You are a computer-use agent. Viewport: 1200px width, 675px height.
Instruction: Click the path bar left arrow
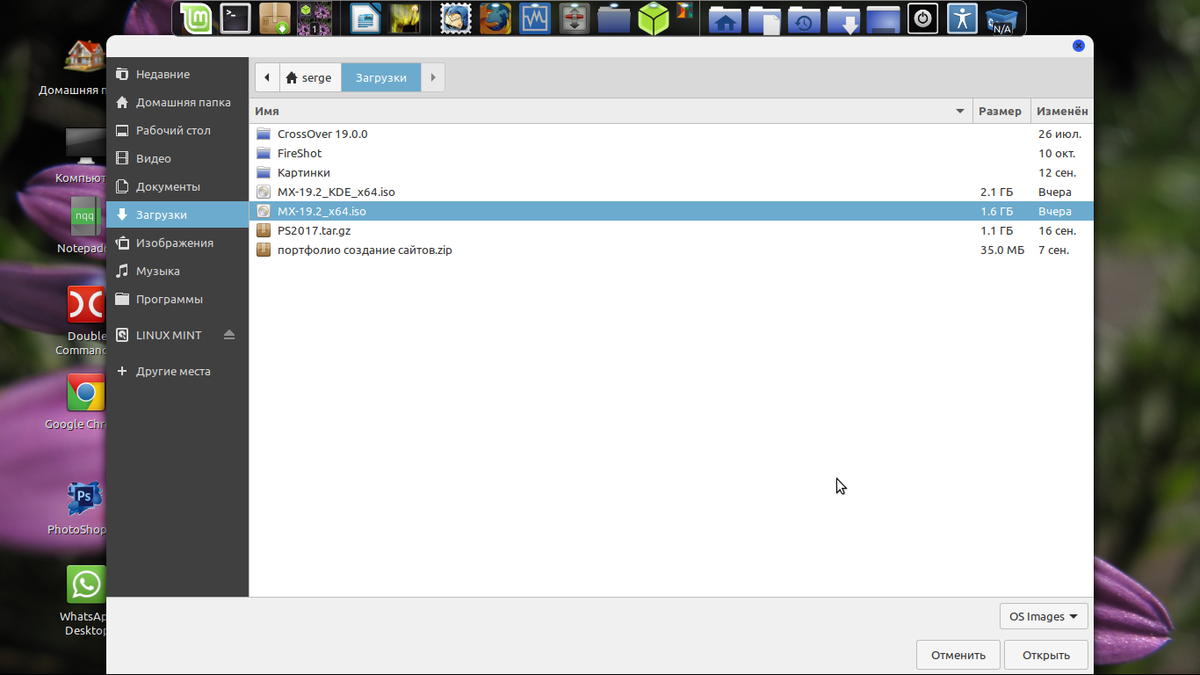267,77
